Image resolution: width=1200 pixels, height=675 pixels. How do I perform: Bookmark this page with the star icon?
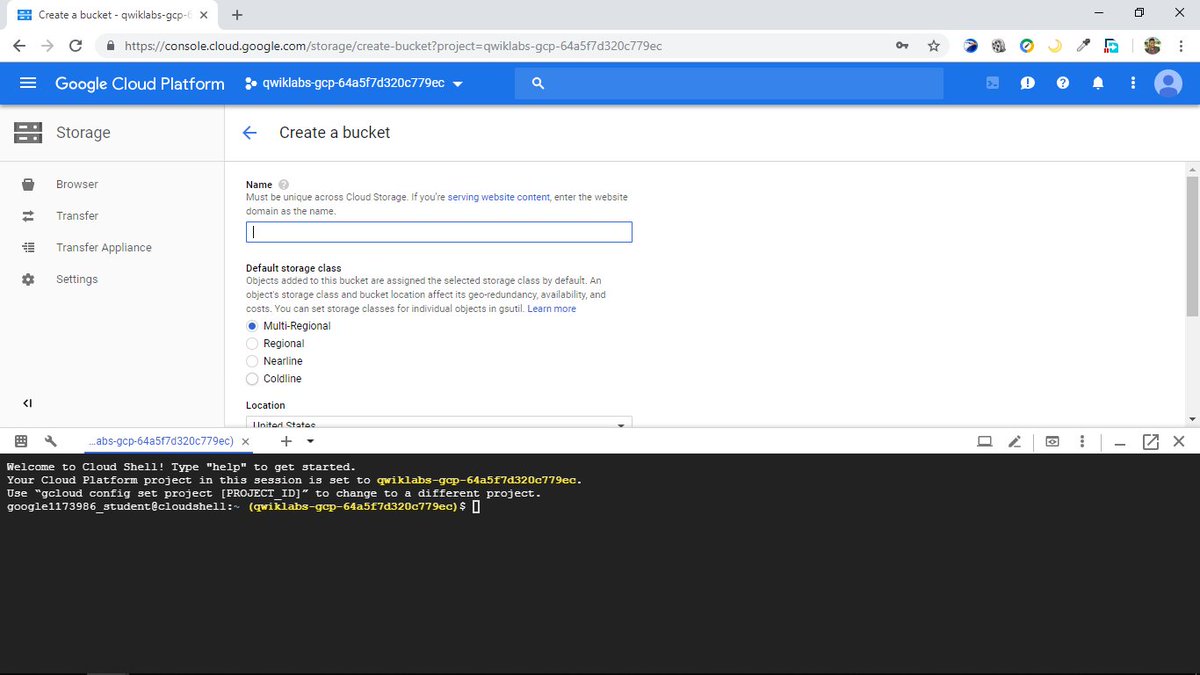click(933, 45)
